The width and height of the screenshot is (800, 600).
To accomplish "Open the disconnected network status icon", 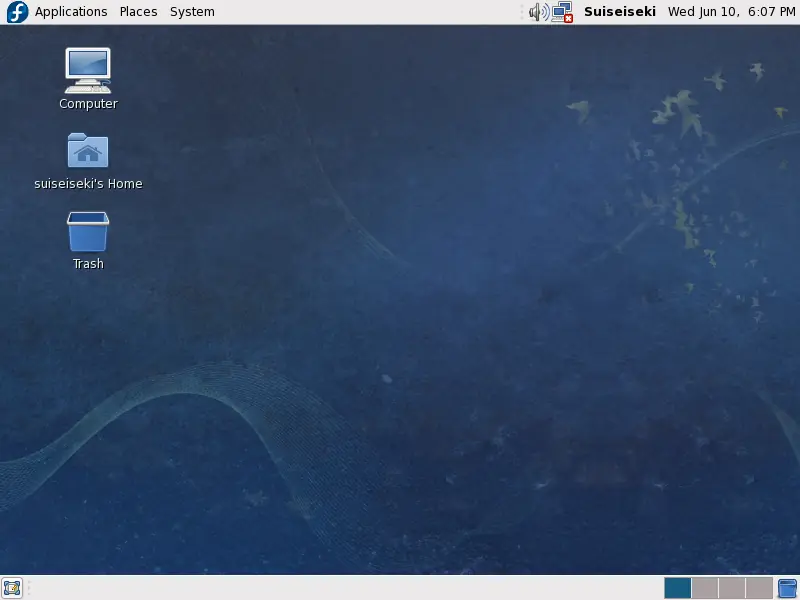I will [562, 12].
